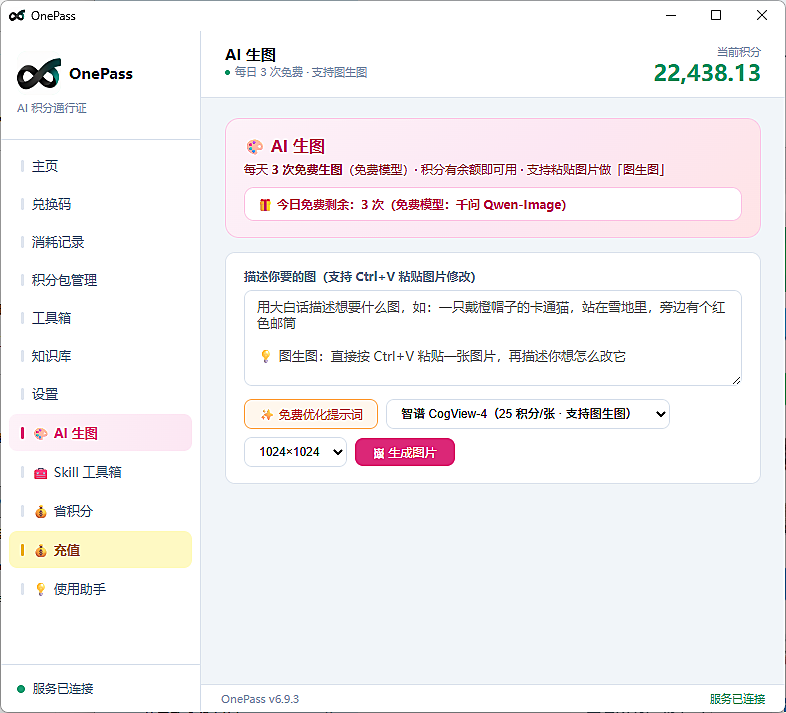Click the 描述你要的图 field label
This screenshot has height=713, width=786.
pyautogui.click(x=359, y=277)
